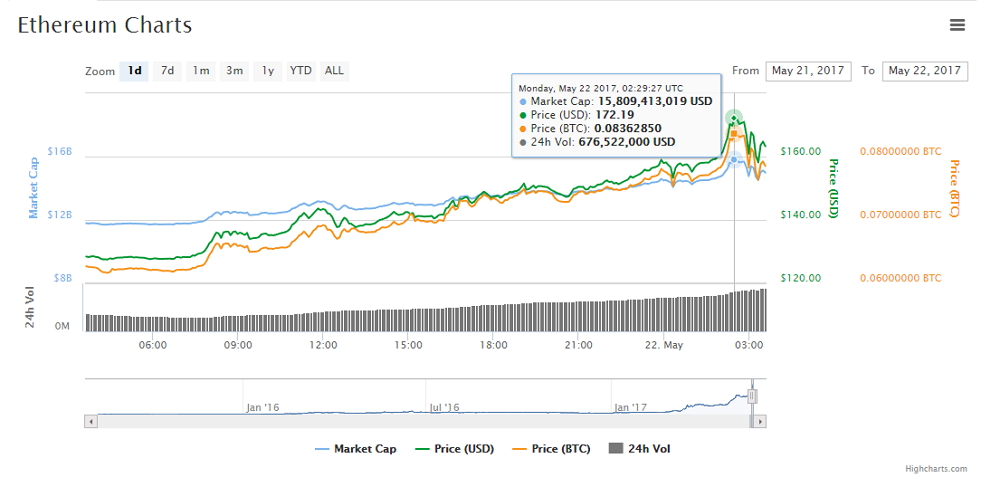The height and width of the screenshot is (487, 1000).
Task: Click the Jul '16 navigator label
Action: [x=445, y=407]
